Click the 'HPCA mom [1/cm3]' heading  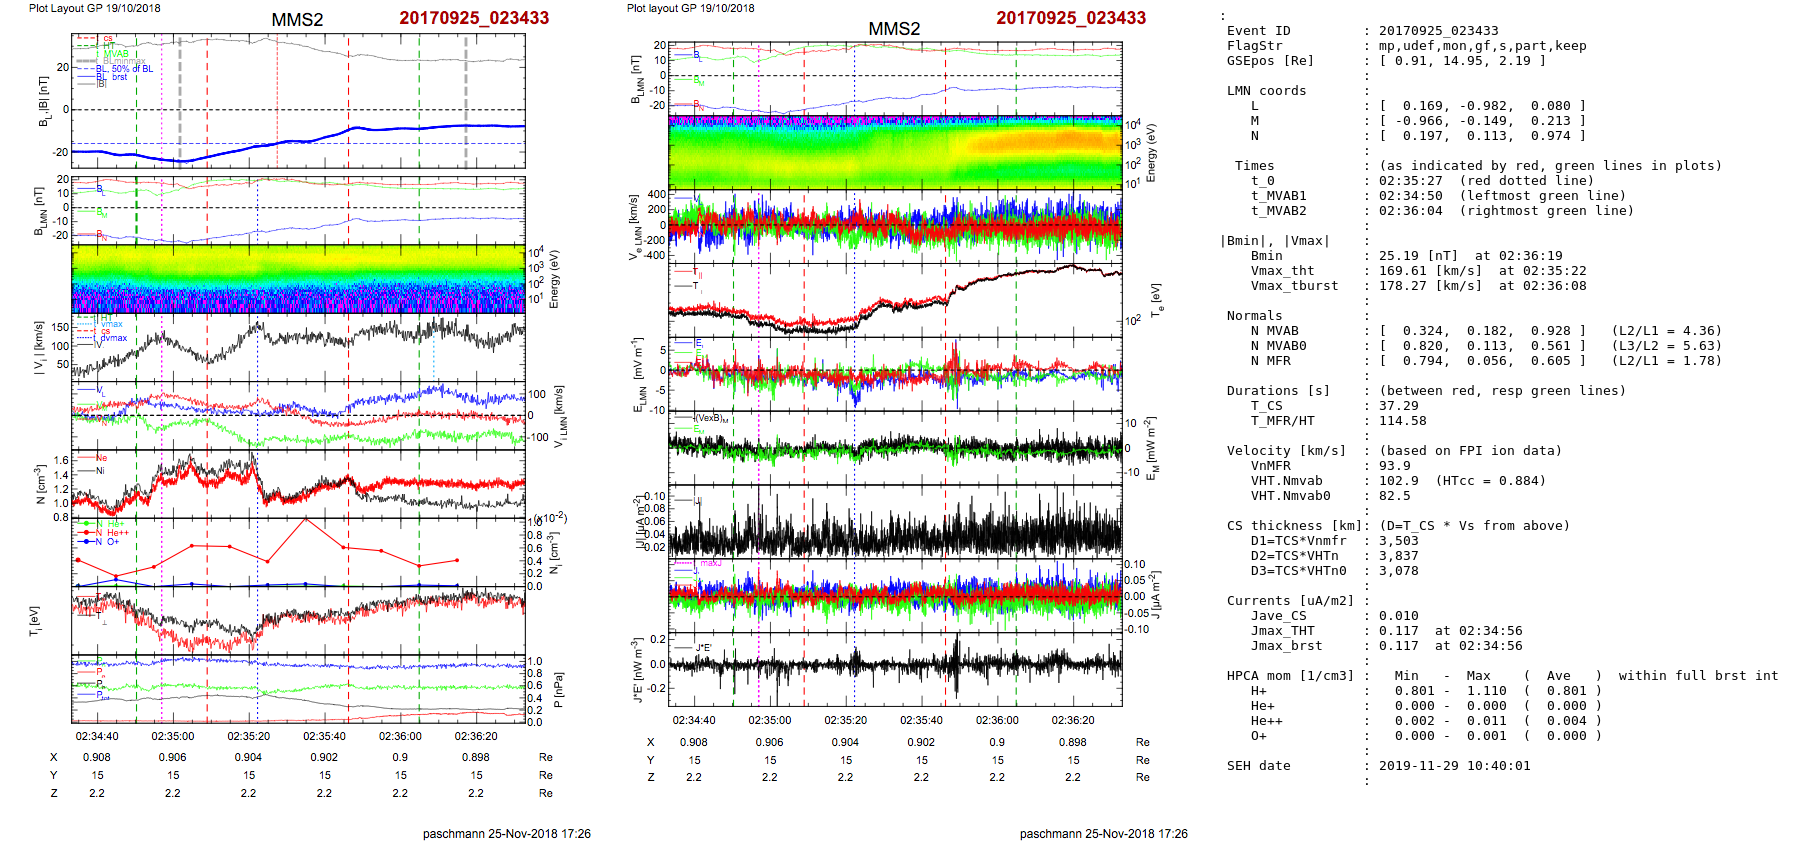point(1290,676)
